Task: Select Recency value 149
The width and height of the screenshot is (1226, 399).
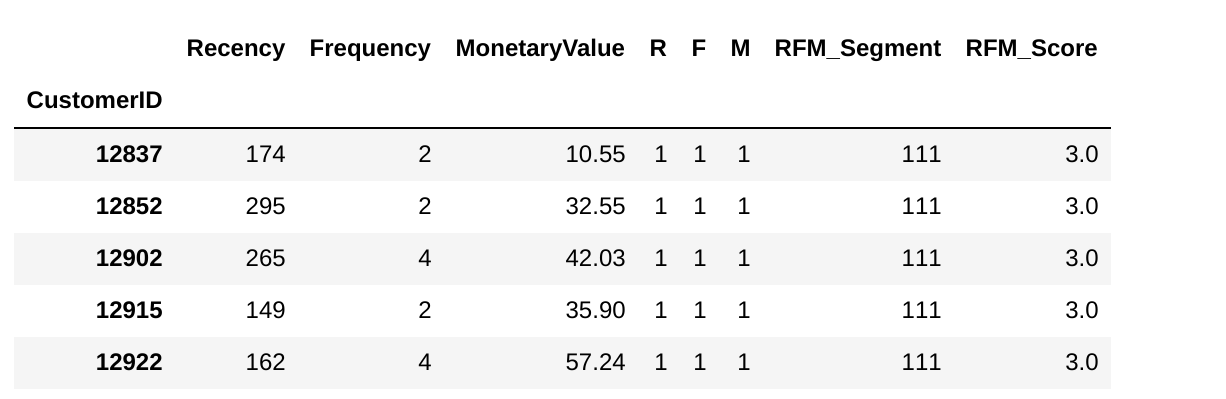Action: tap(265, 310)
